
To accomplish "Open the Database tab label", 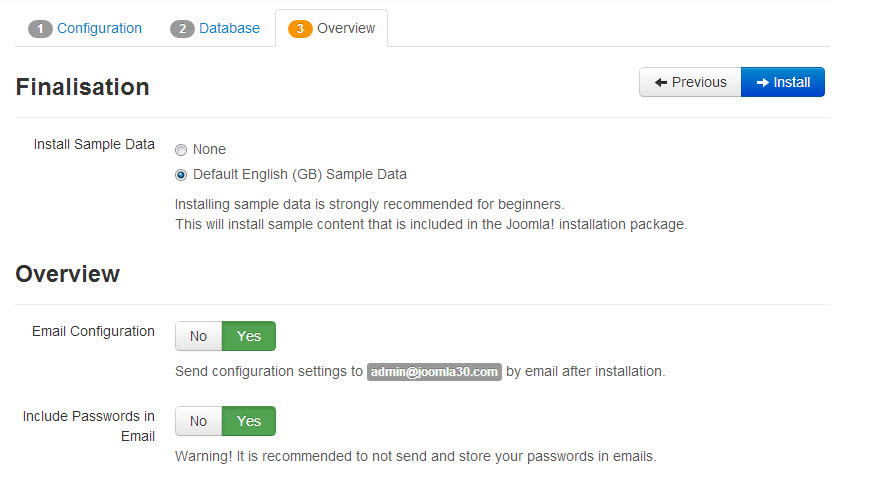I will click(229, 28).
